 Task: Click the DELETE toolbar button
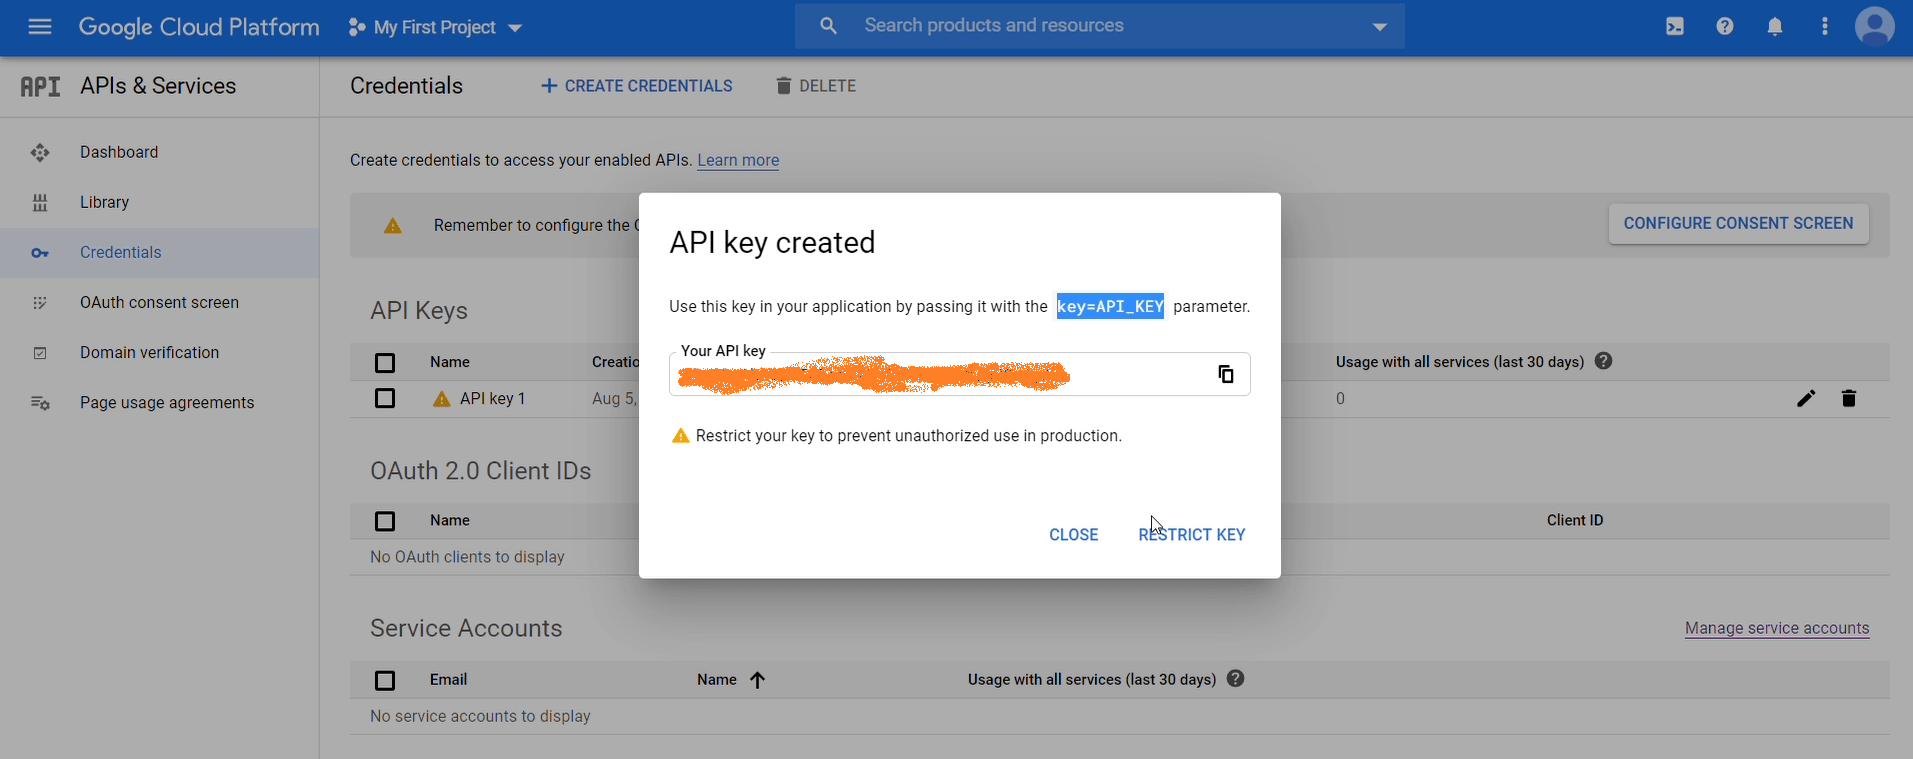[816, 86]
